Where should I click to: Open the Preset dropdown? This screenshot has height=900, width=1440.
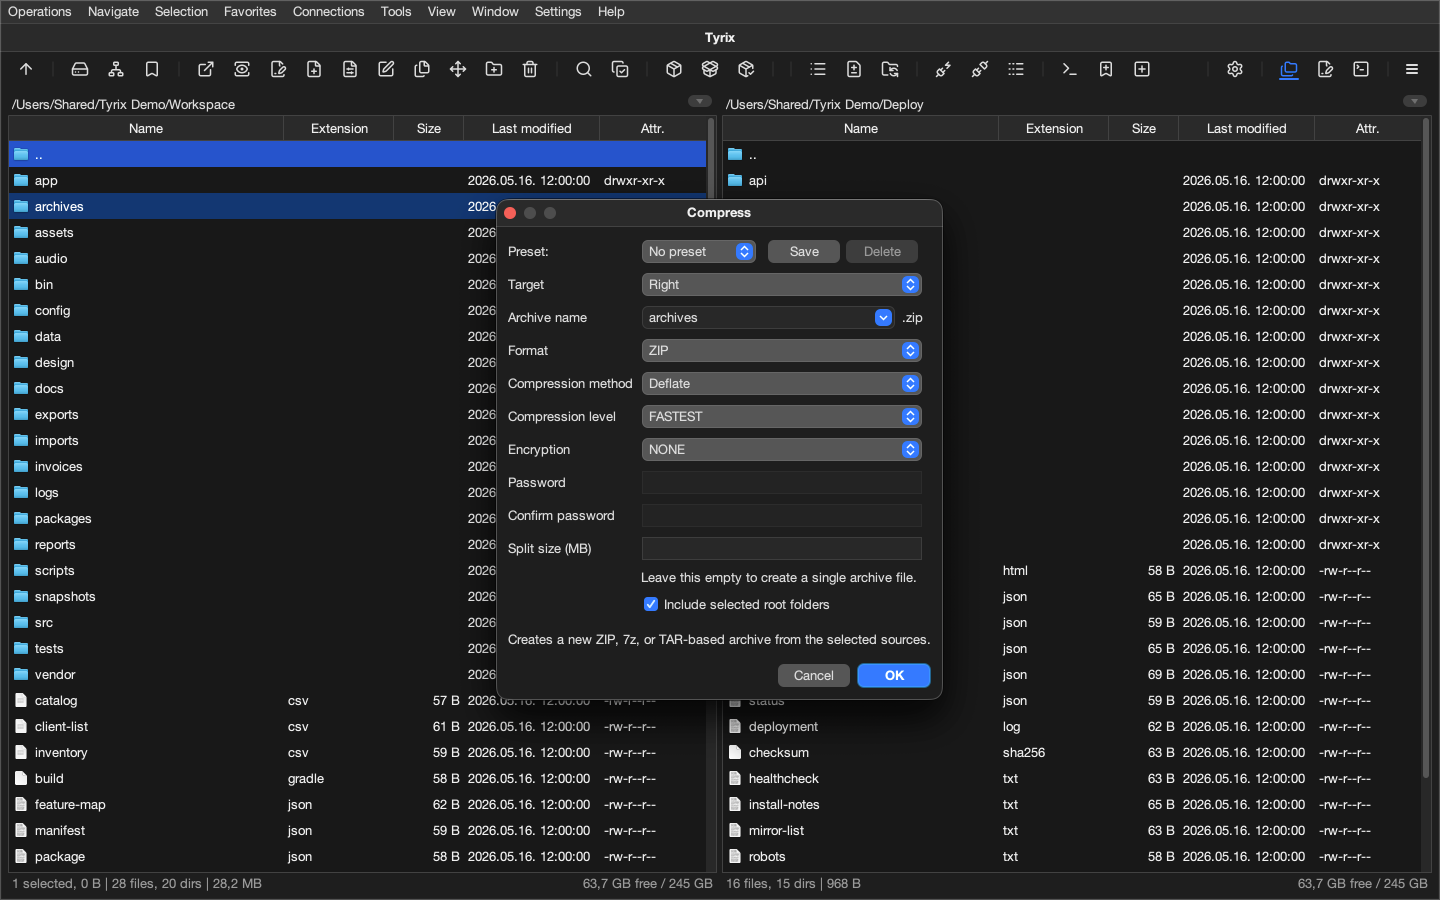click(698, 252)
